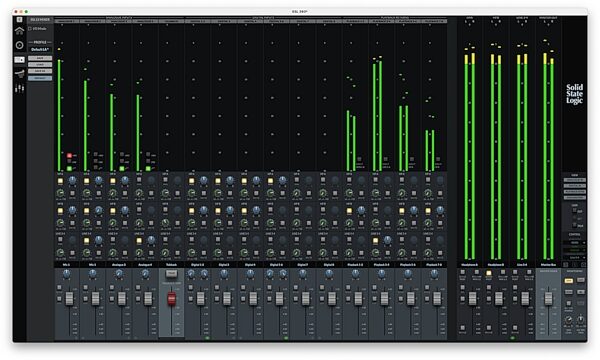Click the TALK button on Talkback channel

[x=171, y=274]
